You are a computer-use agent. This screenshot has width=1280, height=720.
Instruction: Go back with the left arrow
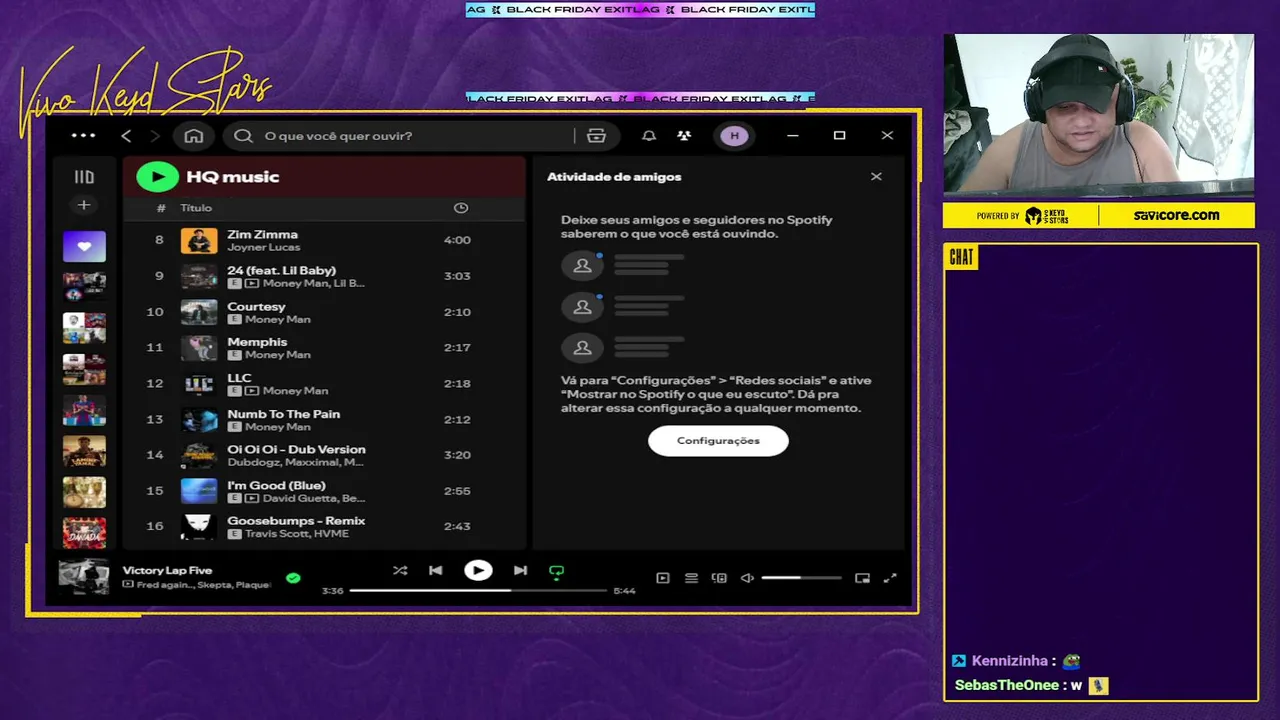tap(126, 136)
